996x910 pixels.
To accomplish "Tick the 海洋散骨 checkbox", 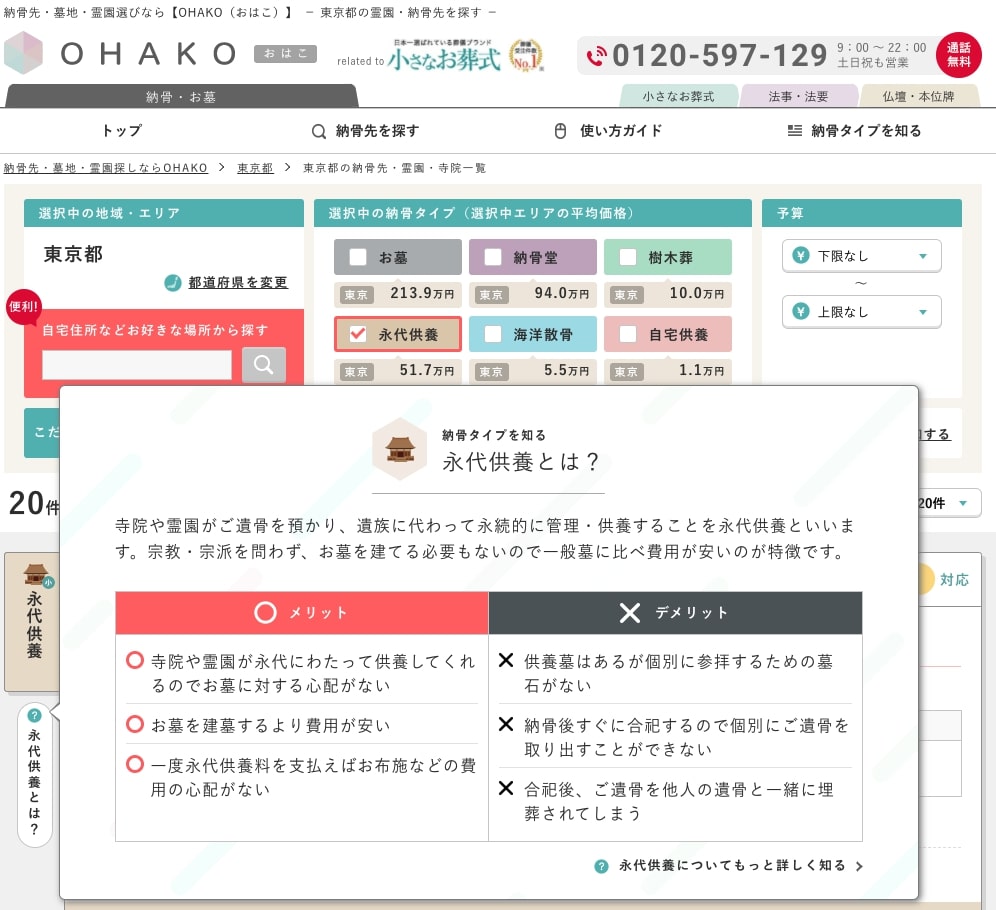I will pos(493,334).
